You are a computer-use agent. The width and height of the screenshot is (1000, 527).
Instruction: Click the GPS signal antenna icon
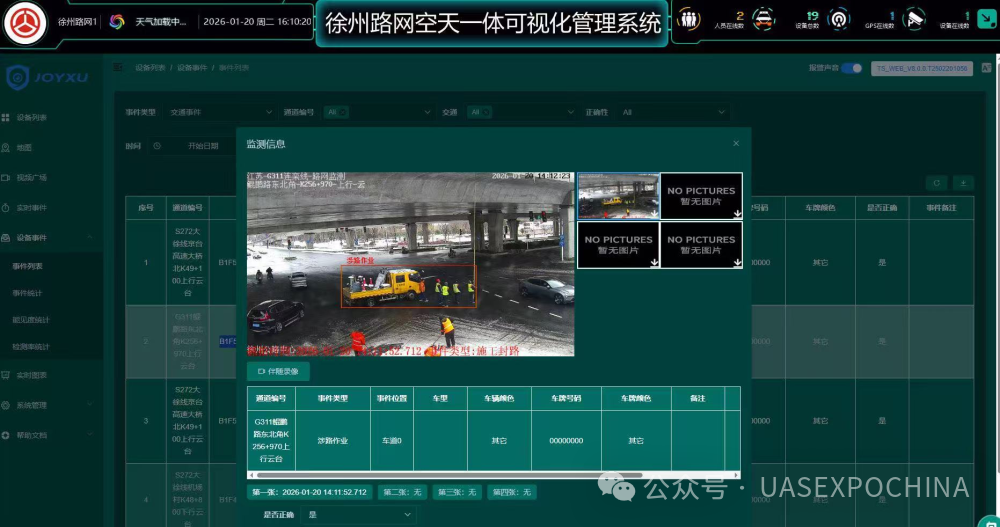click(838, 20)
